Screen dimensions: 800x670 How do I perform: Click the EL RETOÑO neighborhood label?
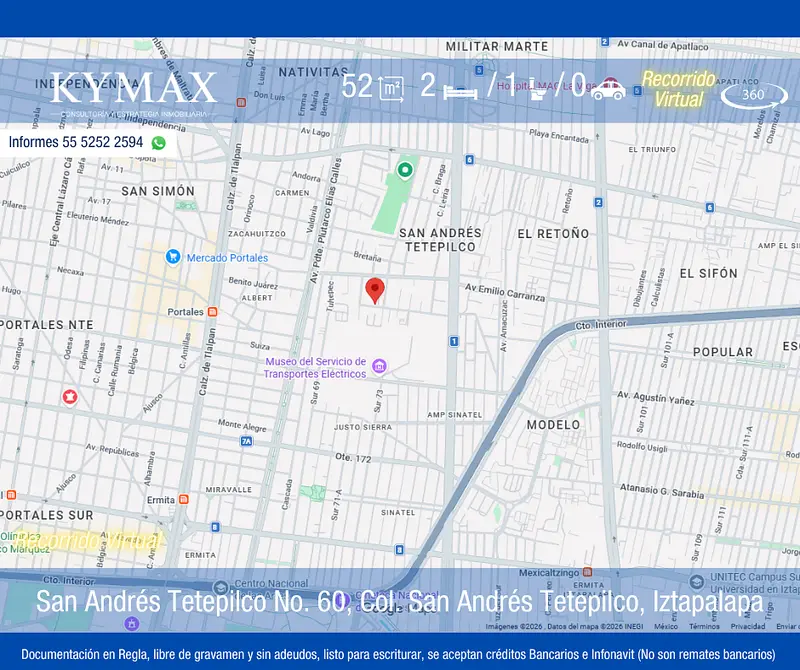click(x=553, y=234)
